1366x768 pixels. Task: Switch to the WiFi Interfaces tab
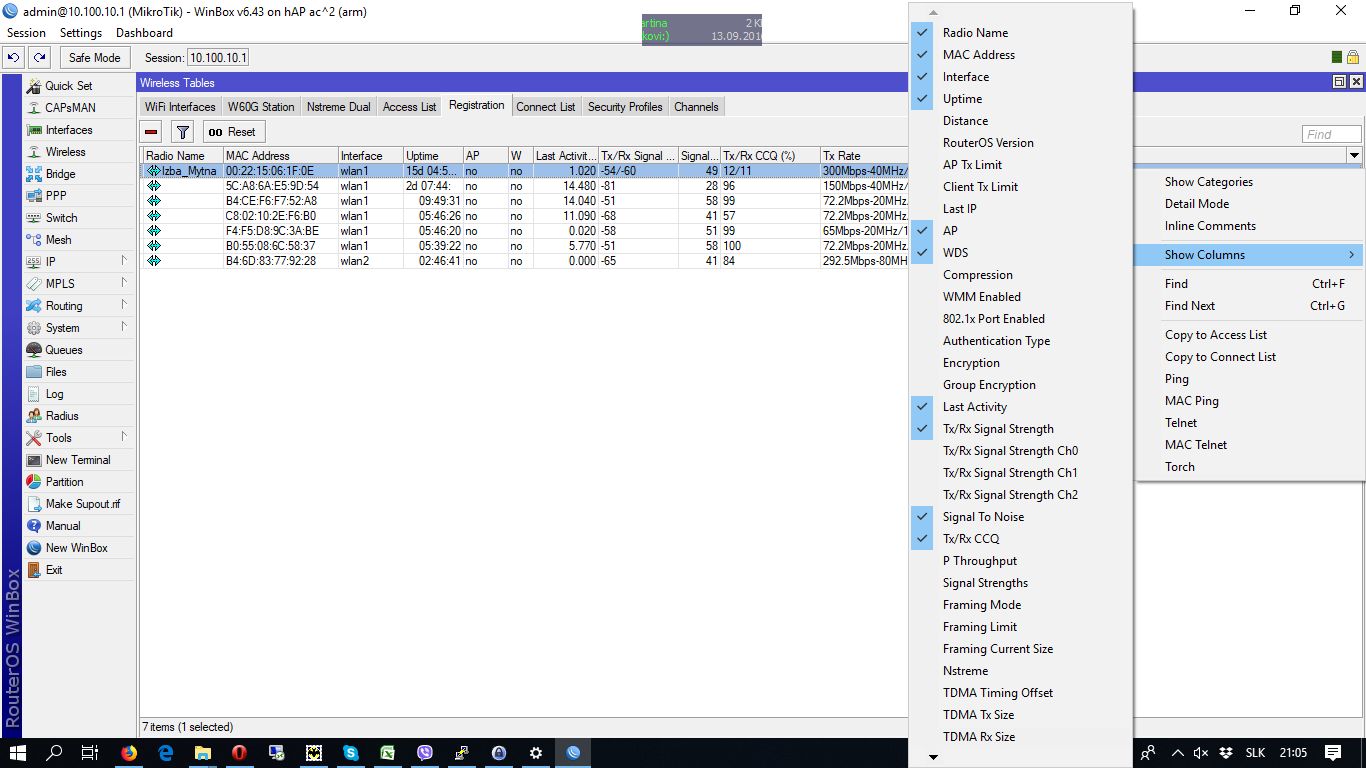180,107
